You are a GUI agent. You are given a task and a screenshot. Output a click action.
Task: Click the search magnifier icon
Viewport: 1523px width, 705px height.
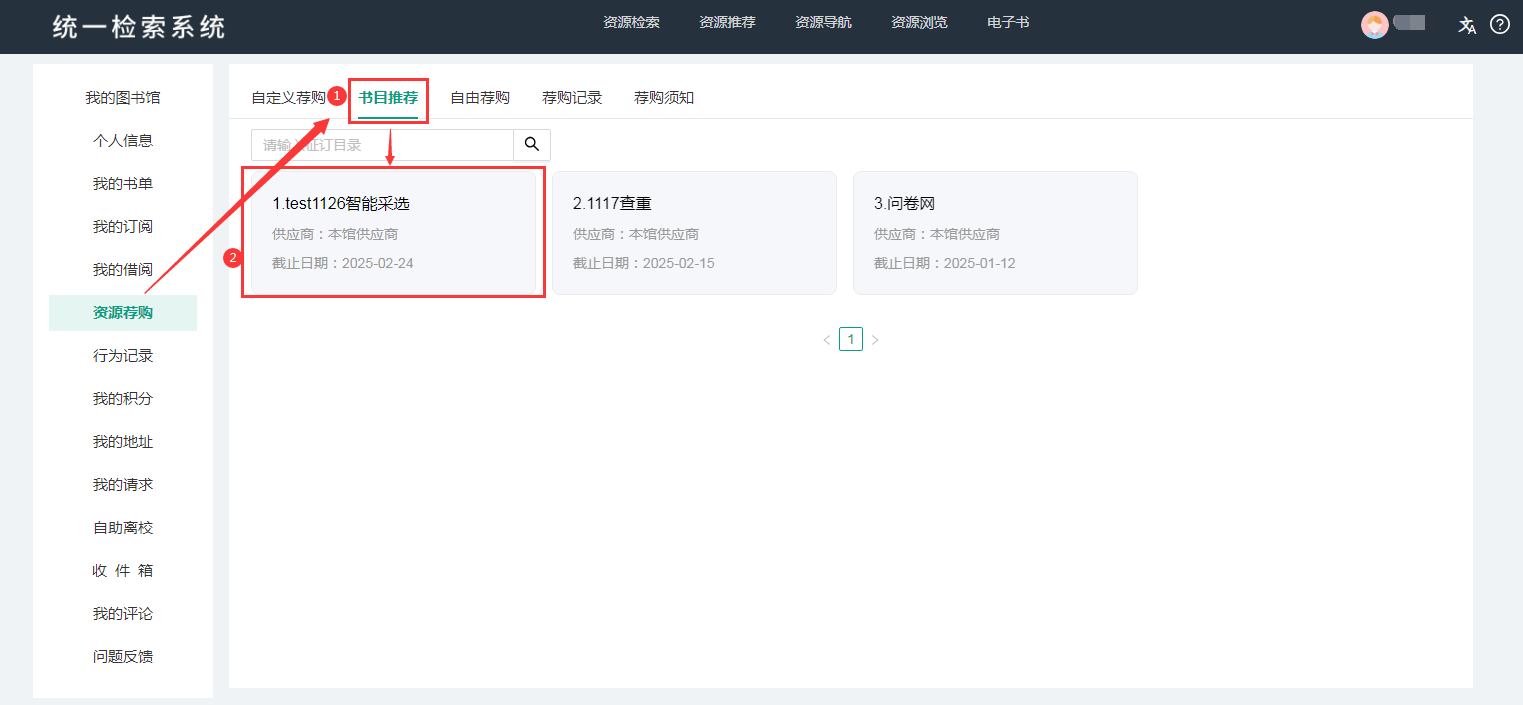pyautogui.click(x=531, y=144)
